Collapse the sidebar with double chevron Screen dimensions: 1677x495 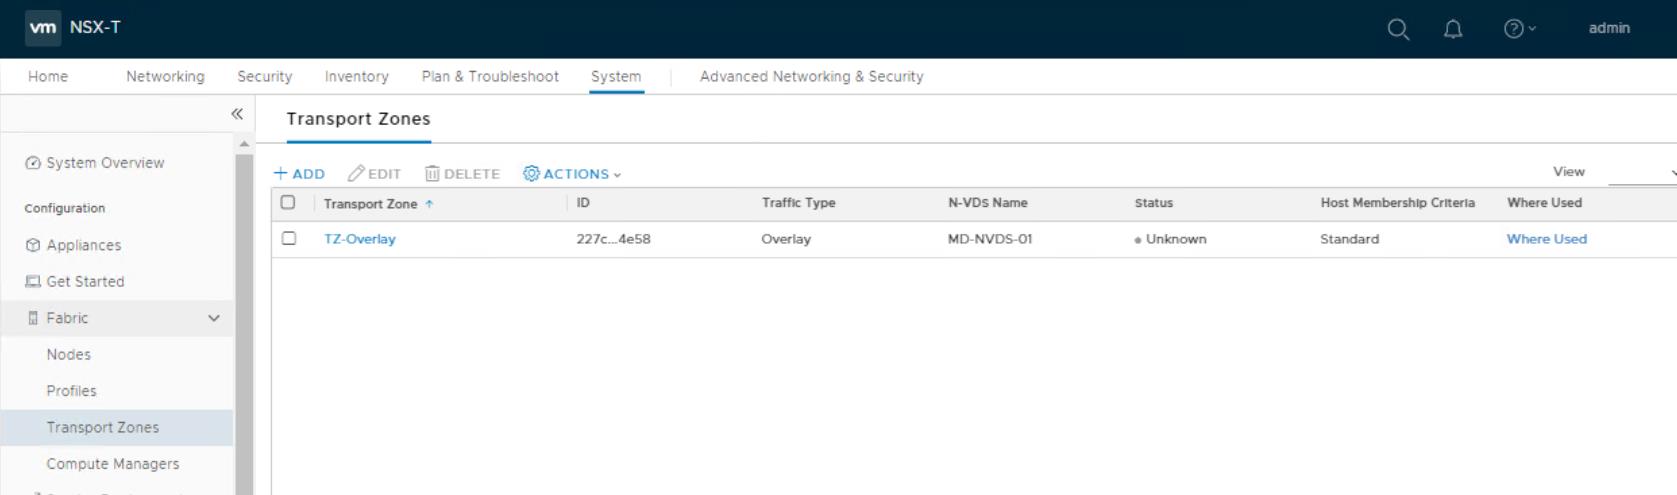(x=237, y=114)
